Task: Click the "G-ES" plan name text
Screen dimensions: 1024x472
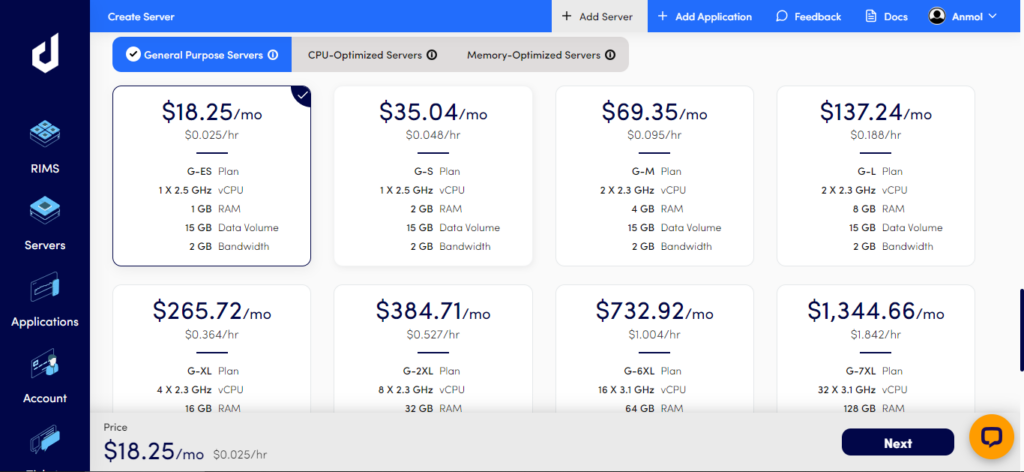Action: (x=198, y=172)
